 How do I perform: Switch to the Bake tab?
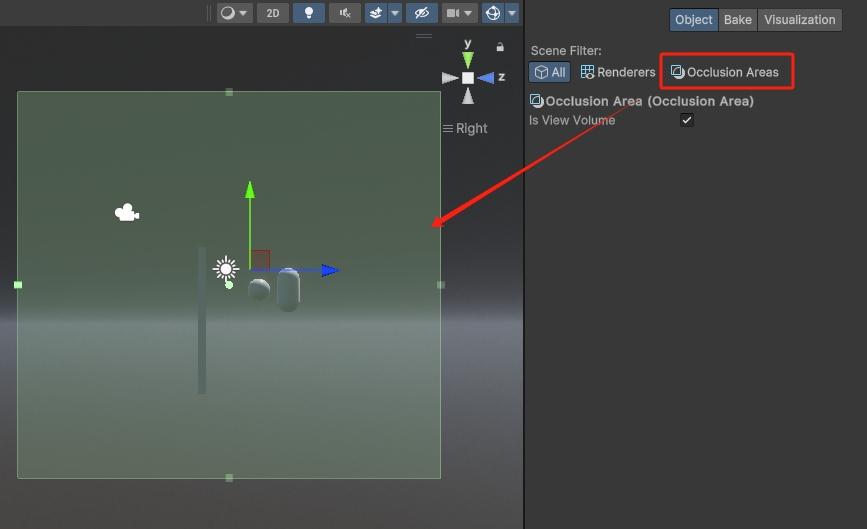coord(738,20)
